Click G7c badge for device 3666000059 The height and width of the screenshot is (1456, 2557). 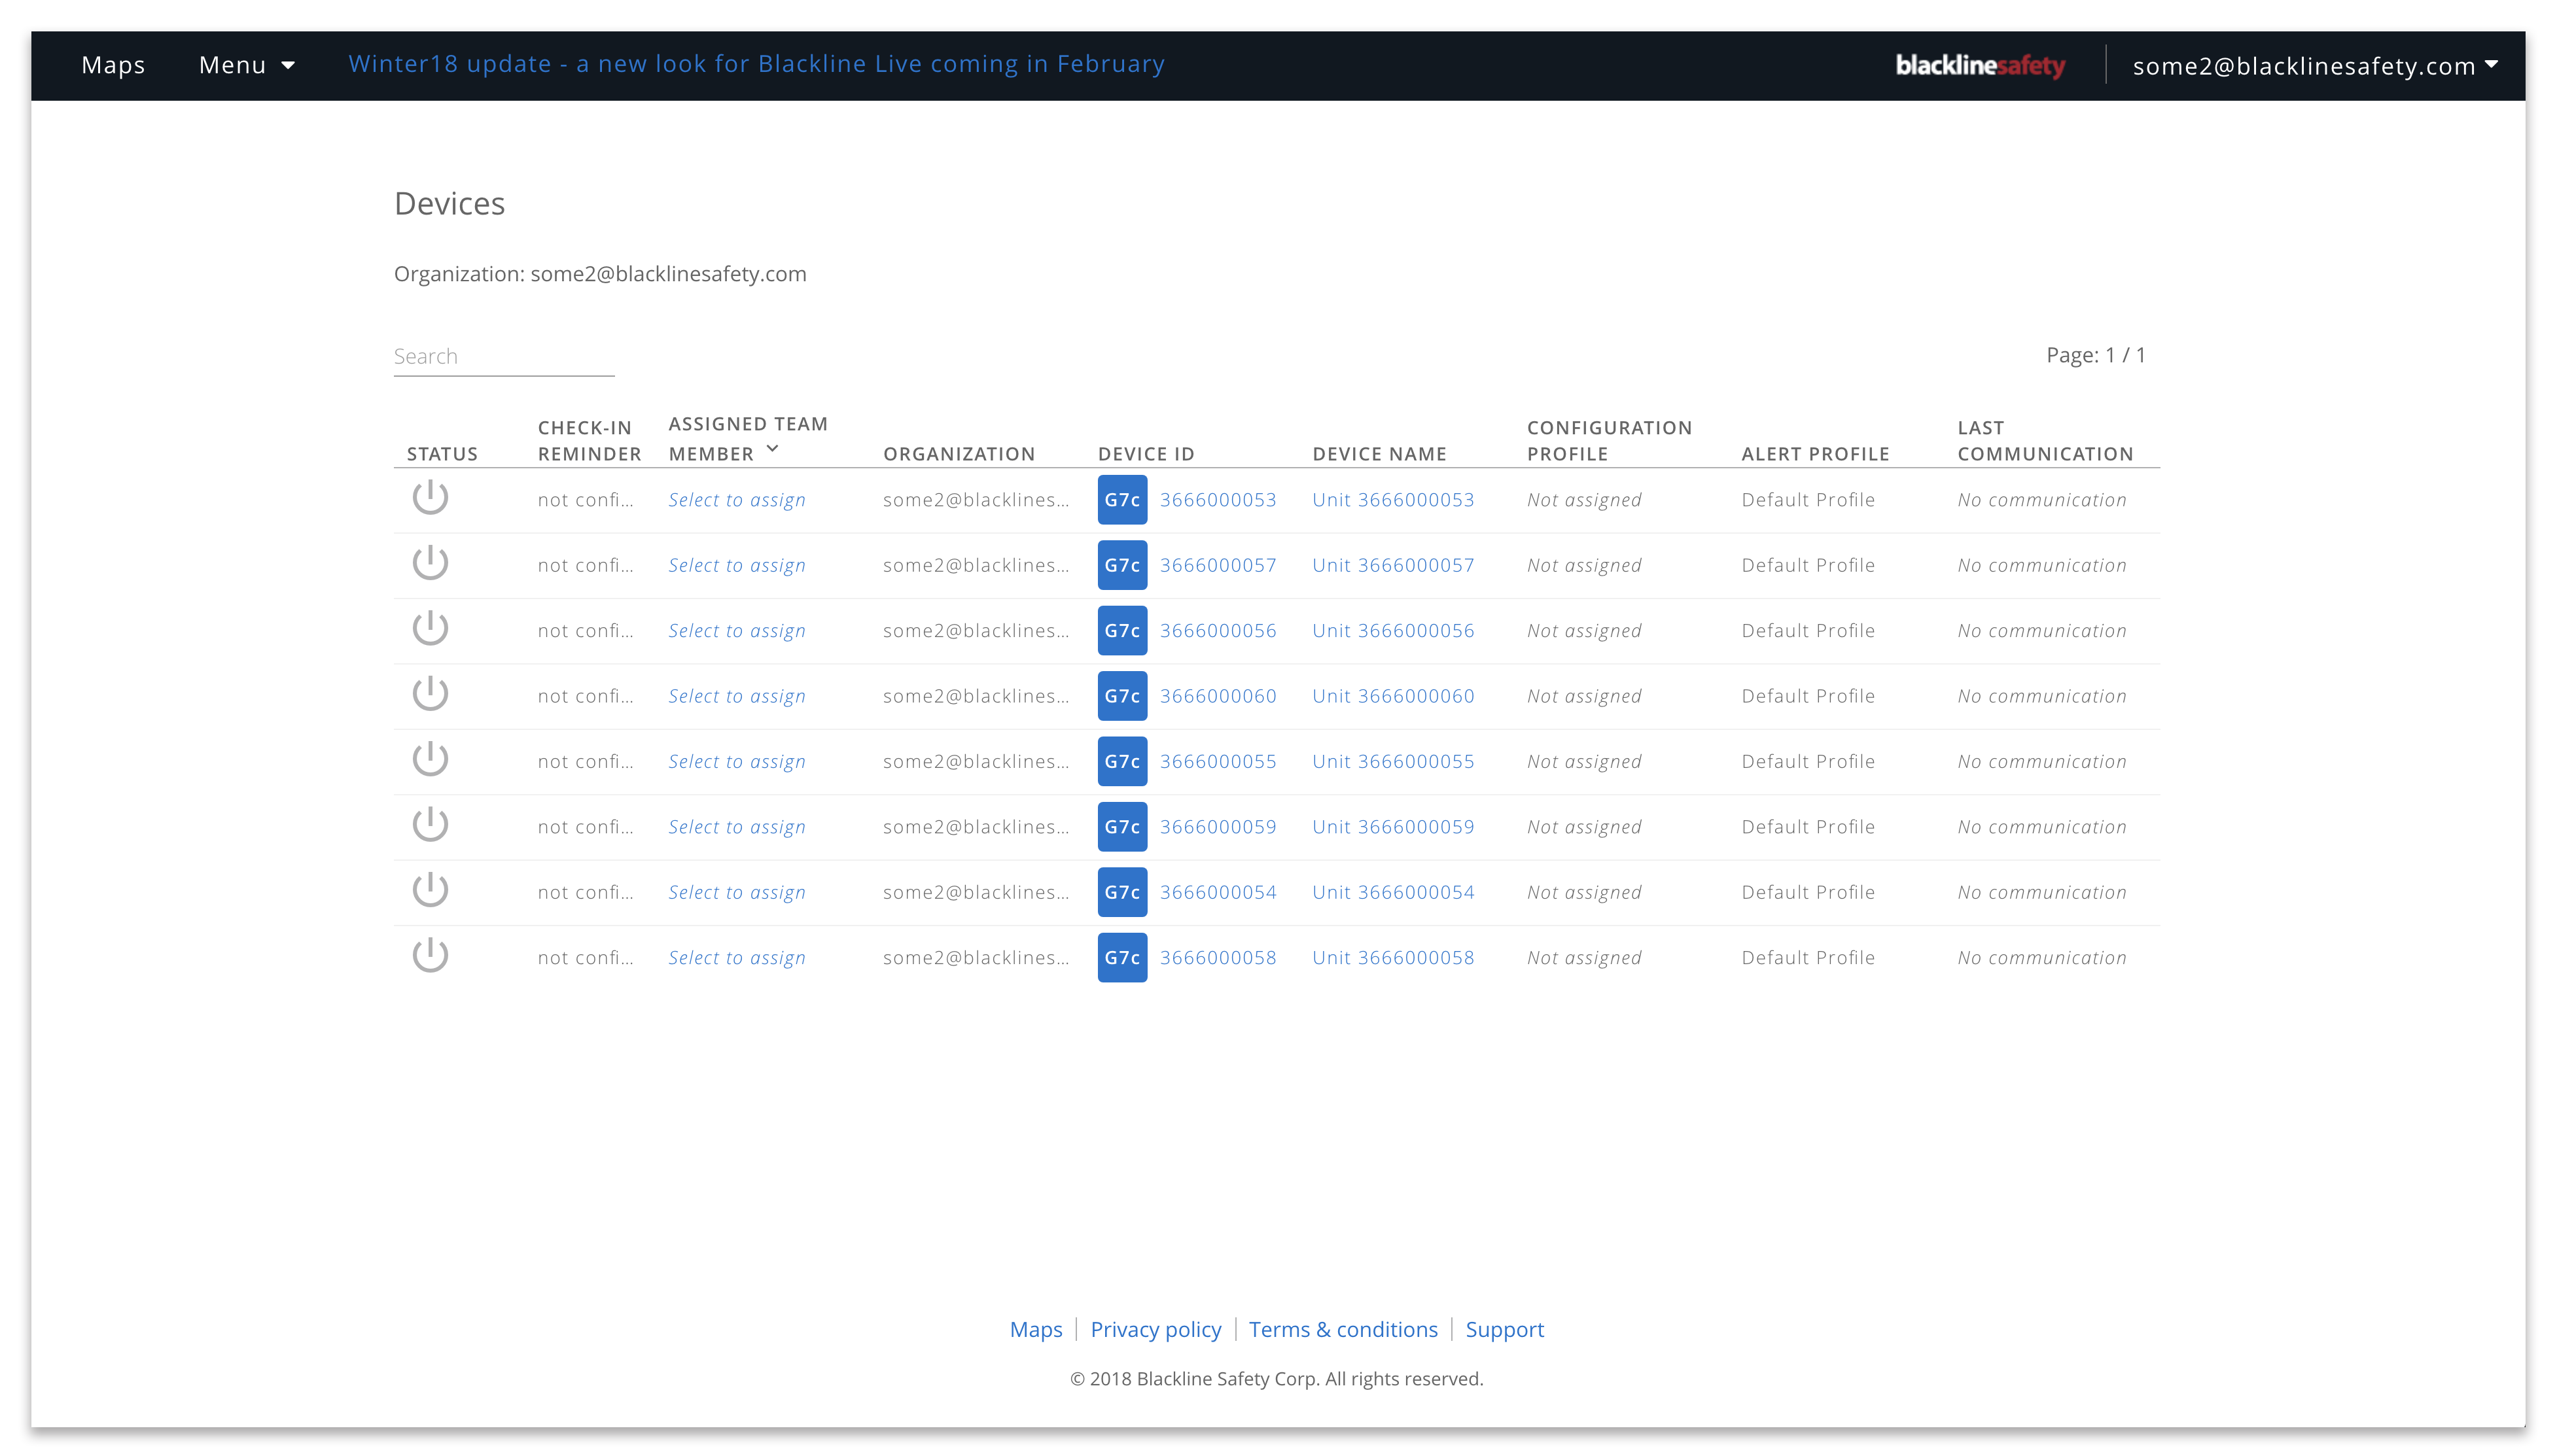pos(1122,827)
